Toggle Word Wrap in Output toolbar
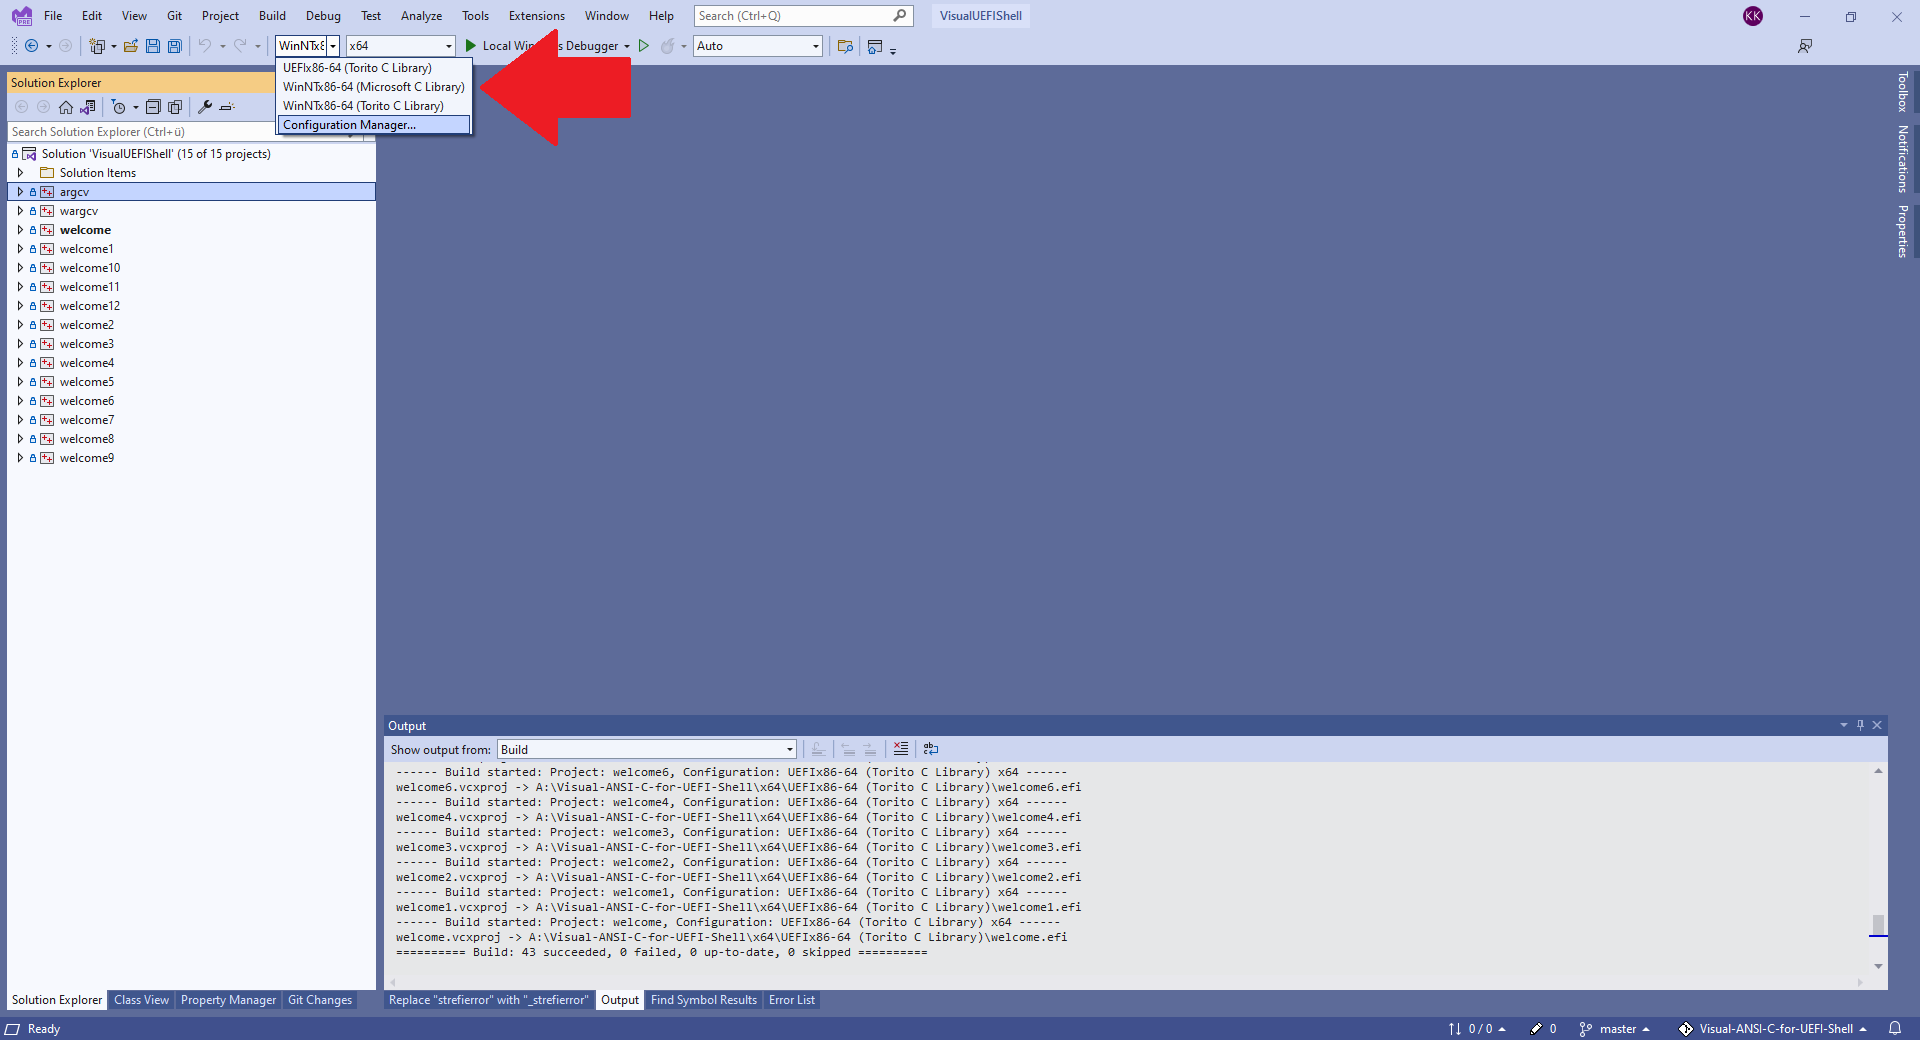Image resolution: width=1920 pixels, height=1040 pixels. pos(931,749)
